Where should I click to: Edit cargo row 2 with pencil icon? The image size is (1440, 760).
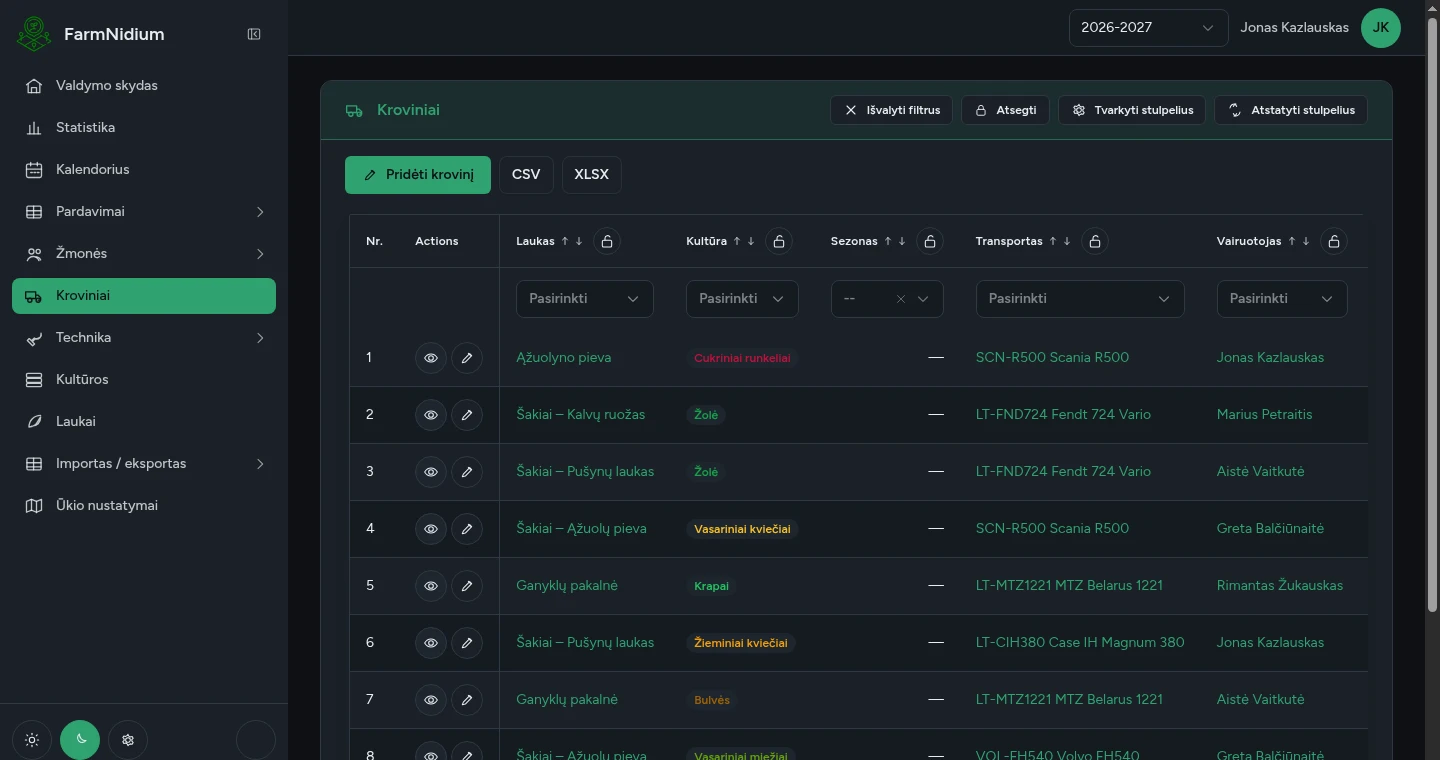coord(467,415)
